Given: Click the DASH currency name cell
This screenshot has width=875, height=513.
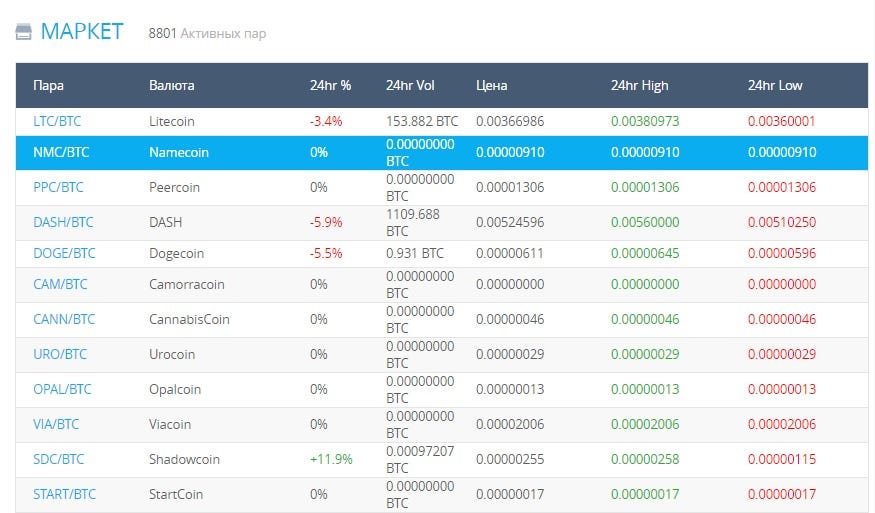Looking at the screenshot, I should tap(165, 222).
